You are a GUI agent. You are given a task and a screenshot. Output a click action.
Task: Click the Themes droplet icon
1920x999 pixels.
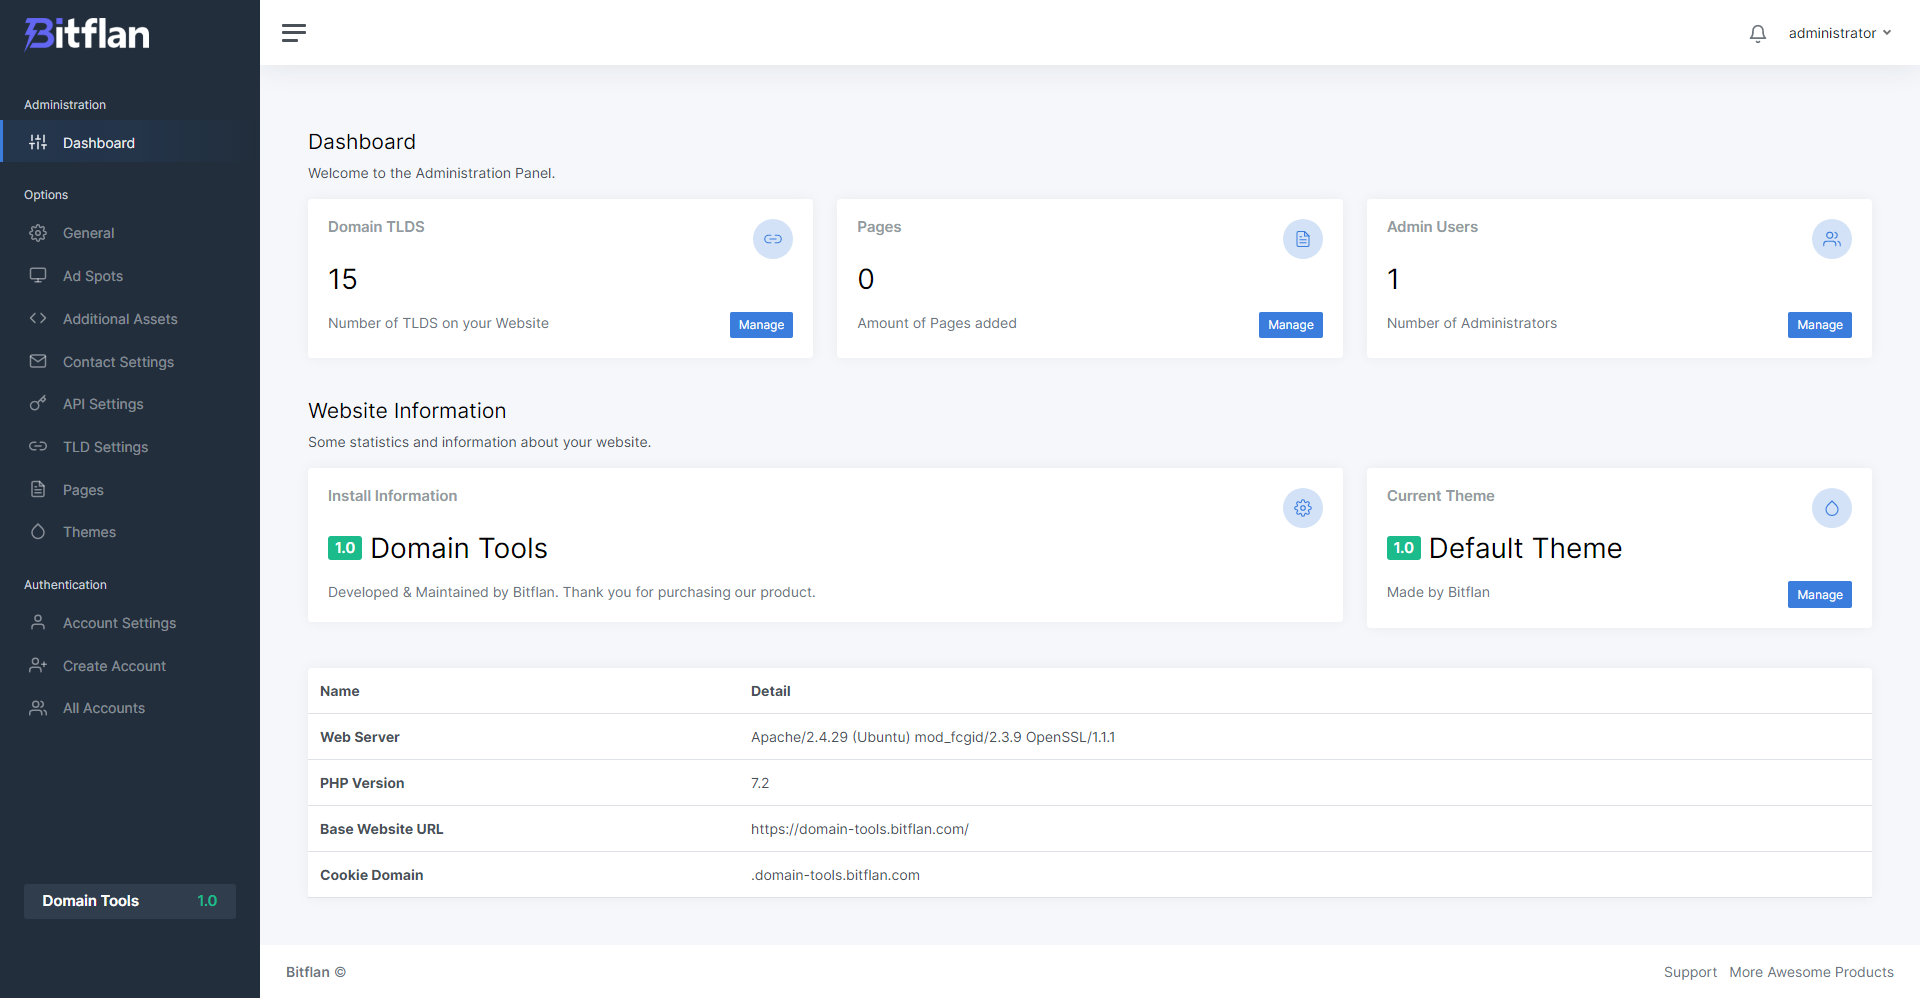click(x=38, y=532)
